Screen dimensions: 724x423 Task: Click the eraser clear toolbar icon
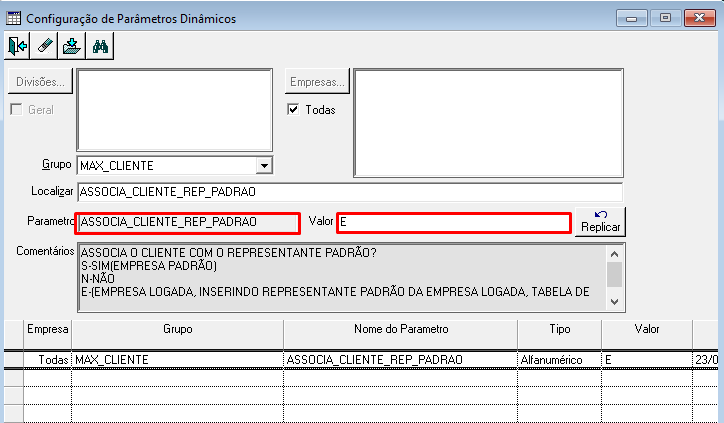pyautogui.click(x=44, y=46)
